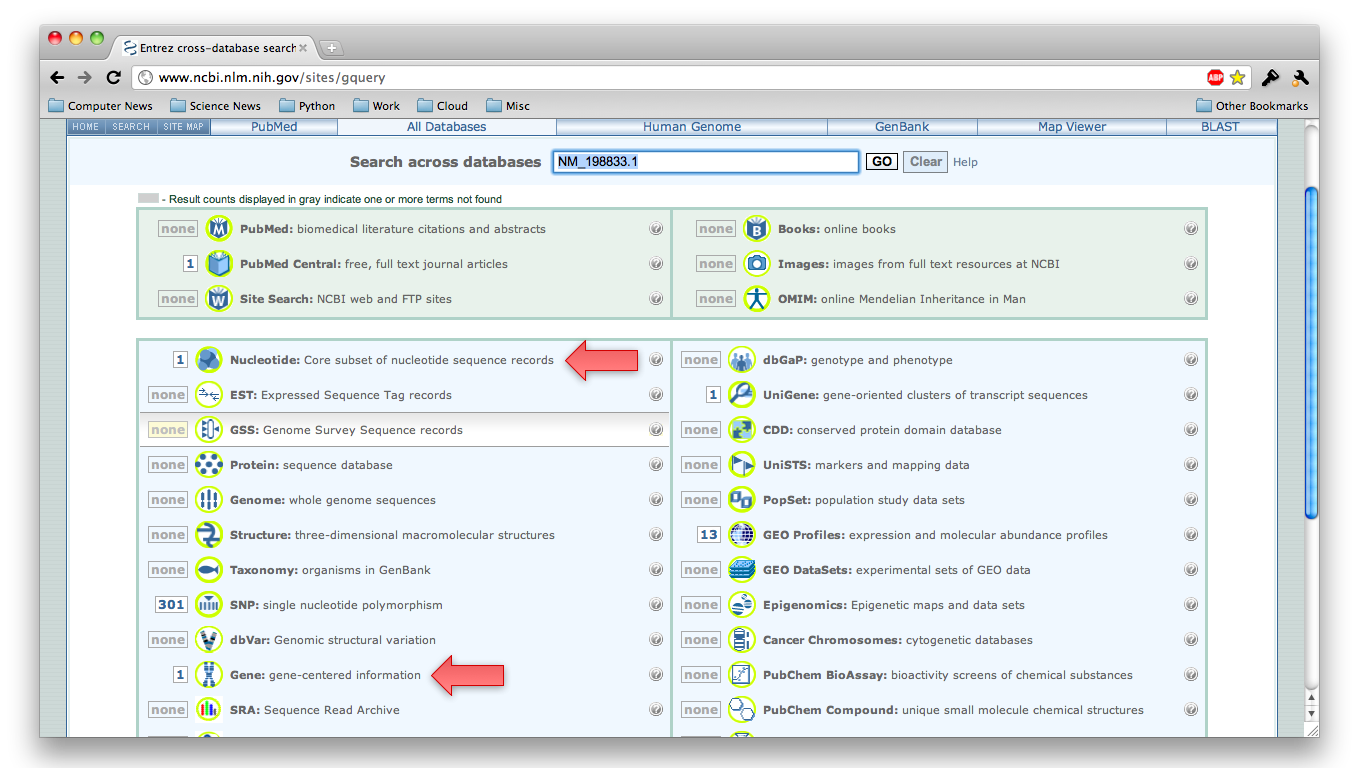The height and width of the screenshot is (768, 1359).
Task: Open the Genome database icon
Action: click(x=209, y=500)
